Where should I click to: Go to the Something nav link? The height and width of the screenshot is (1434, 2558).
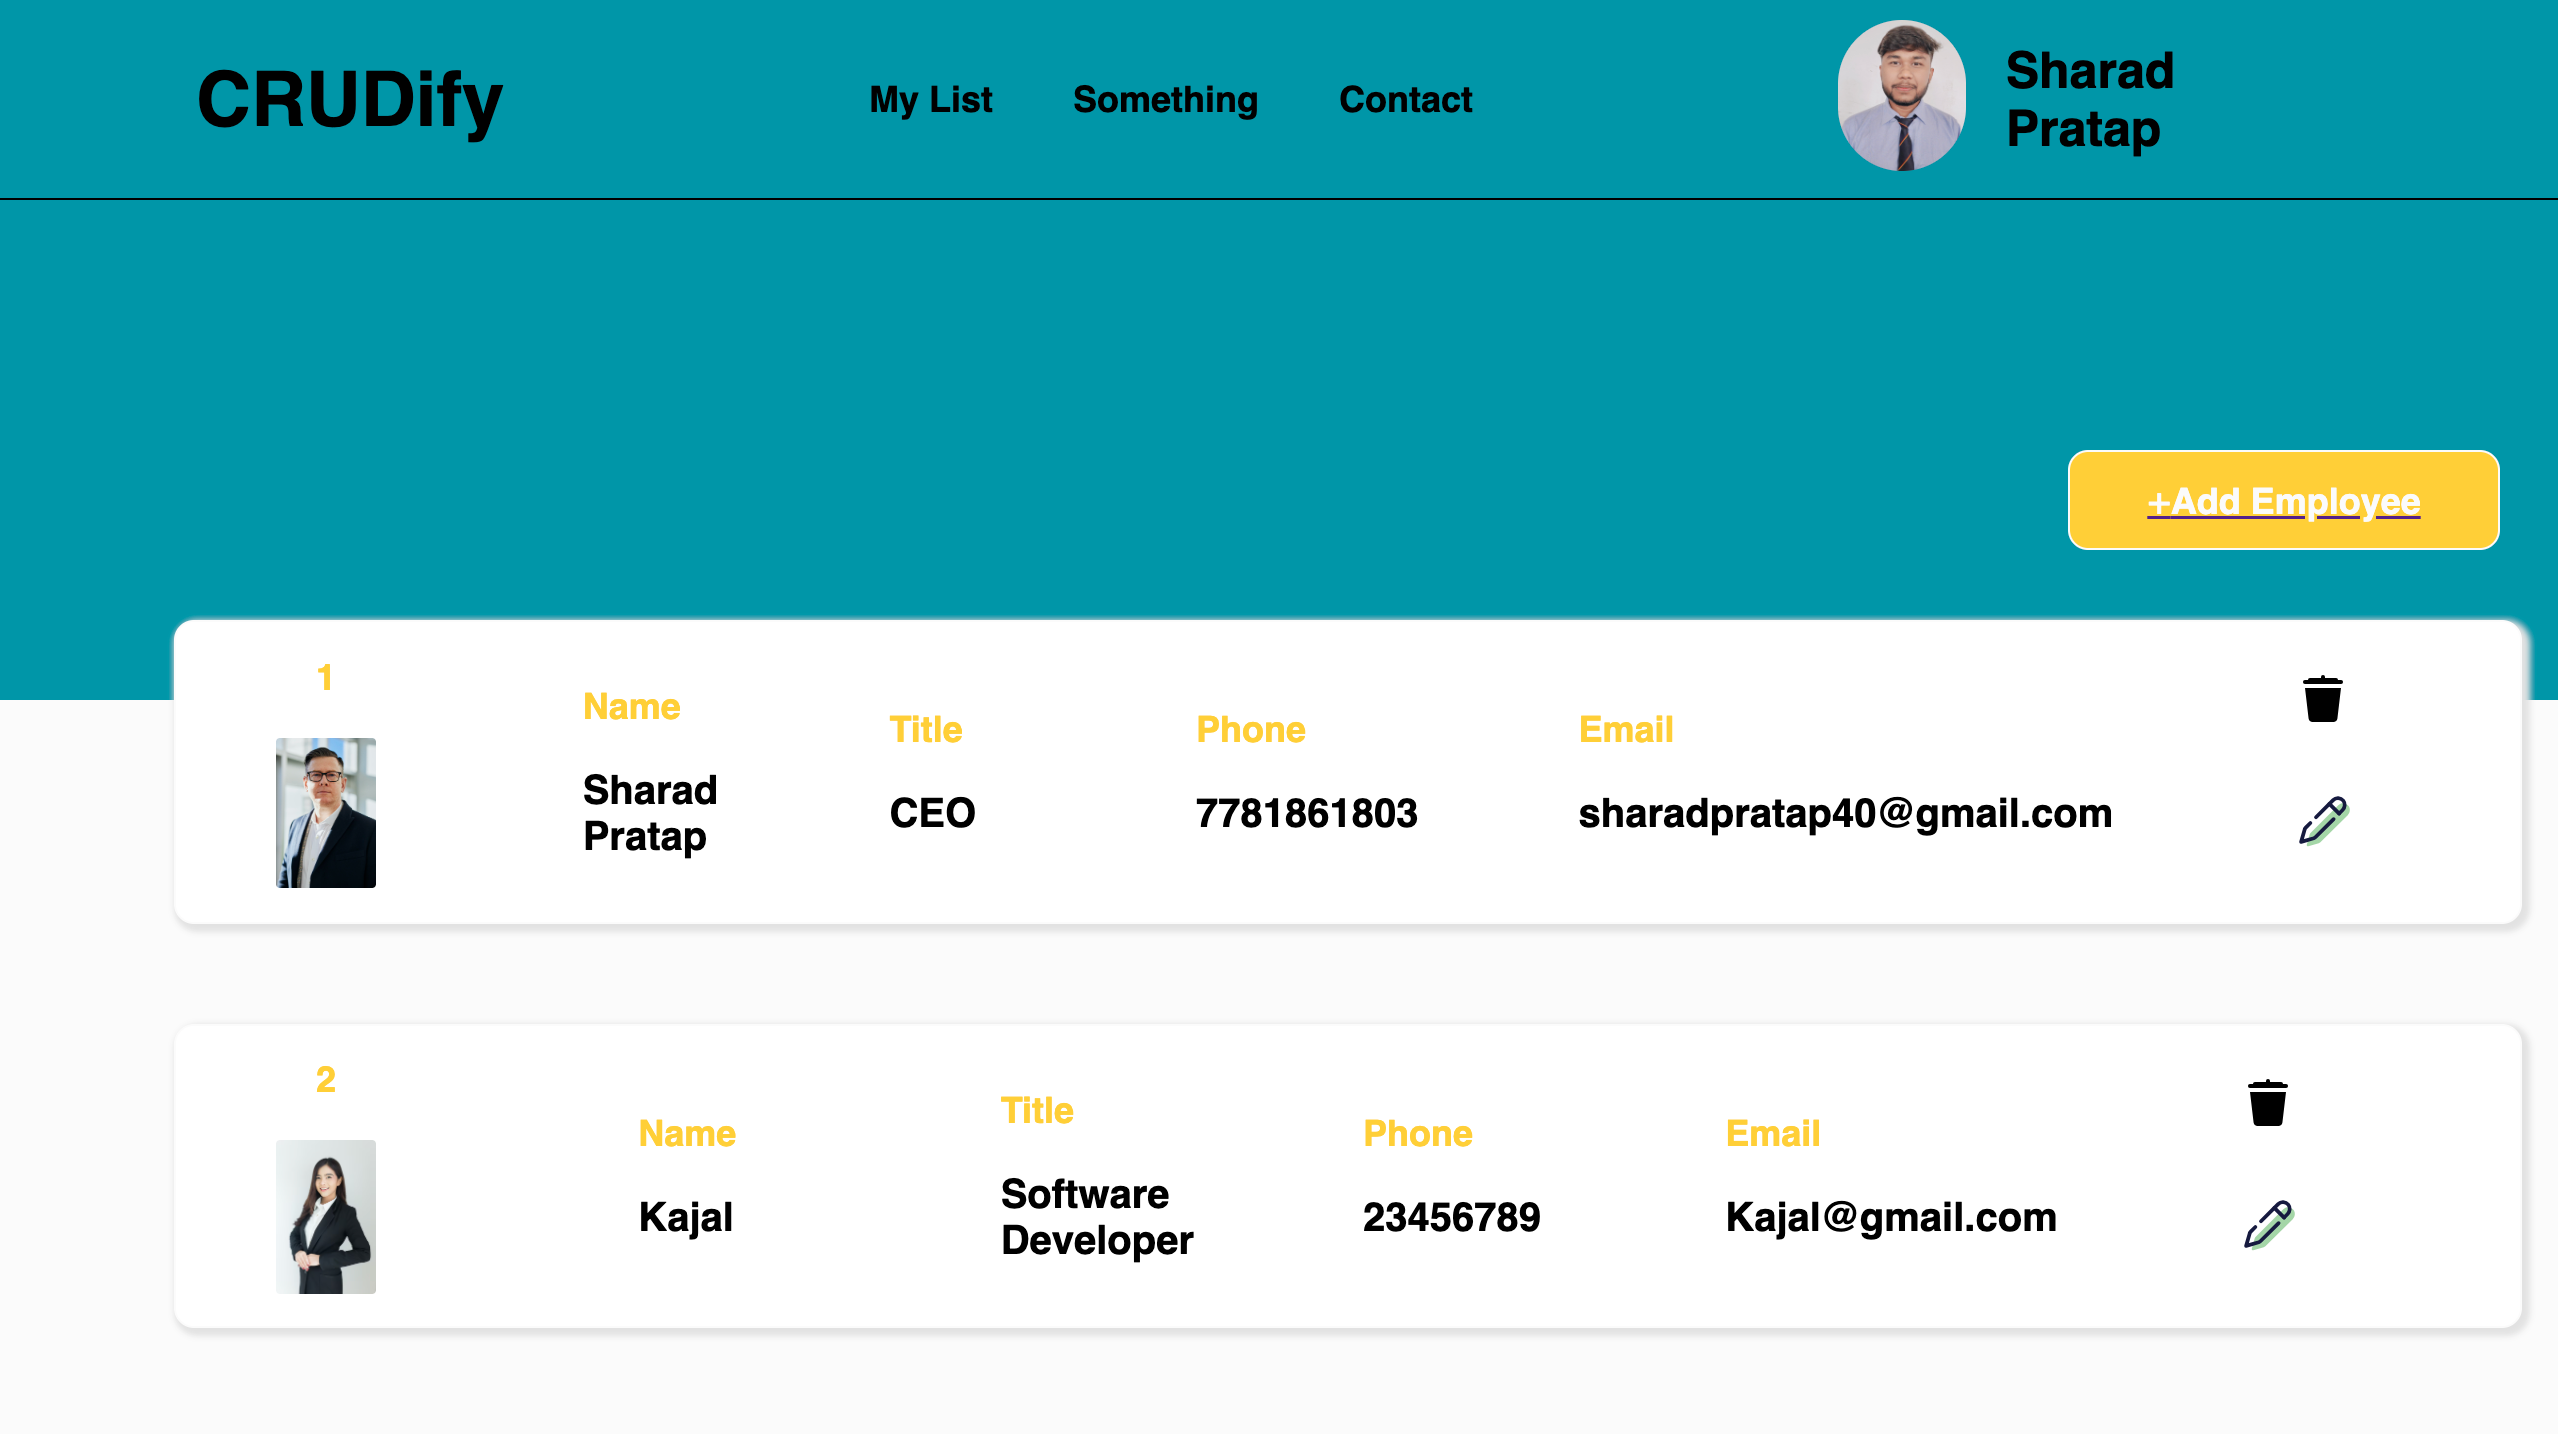click(x=1165, y=100)
